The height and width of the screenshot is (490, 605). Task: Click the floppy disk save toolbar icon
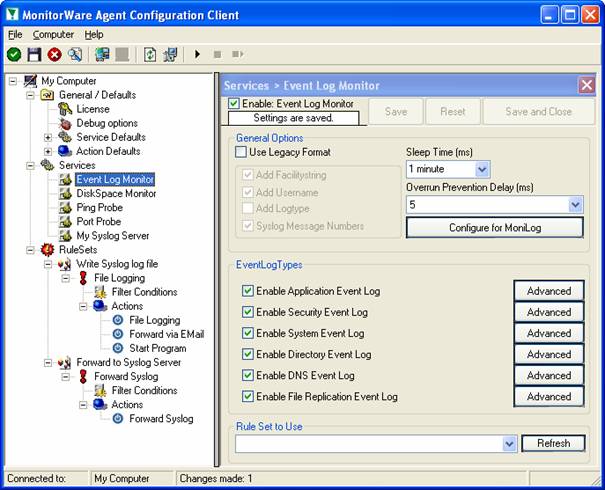click(x=34, y=54)
